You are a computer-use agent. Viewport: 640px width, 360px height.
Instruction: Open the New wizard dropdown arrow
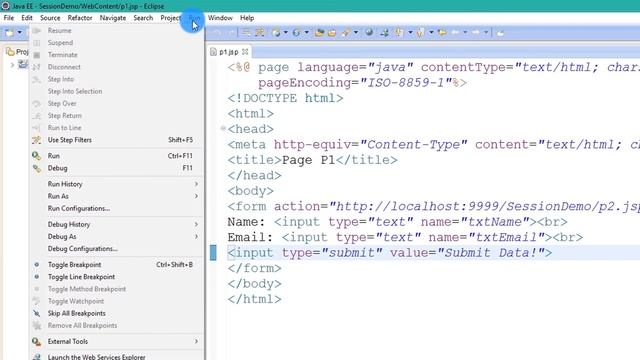19,32
